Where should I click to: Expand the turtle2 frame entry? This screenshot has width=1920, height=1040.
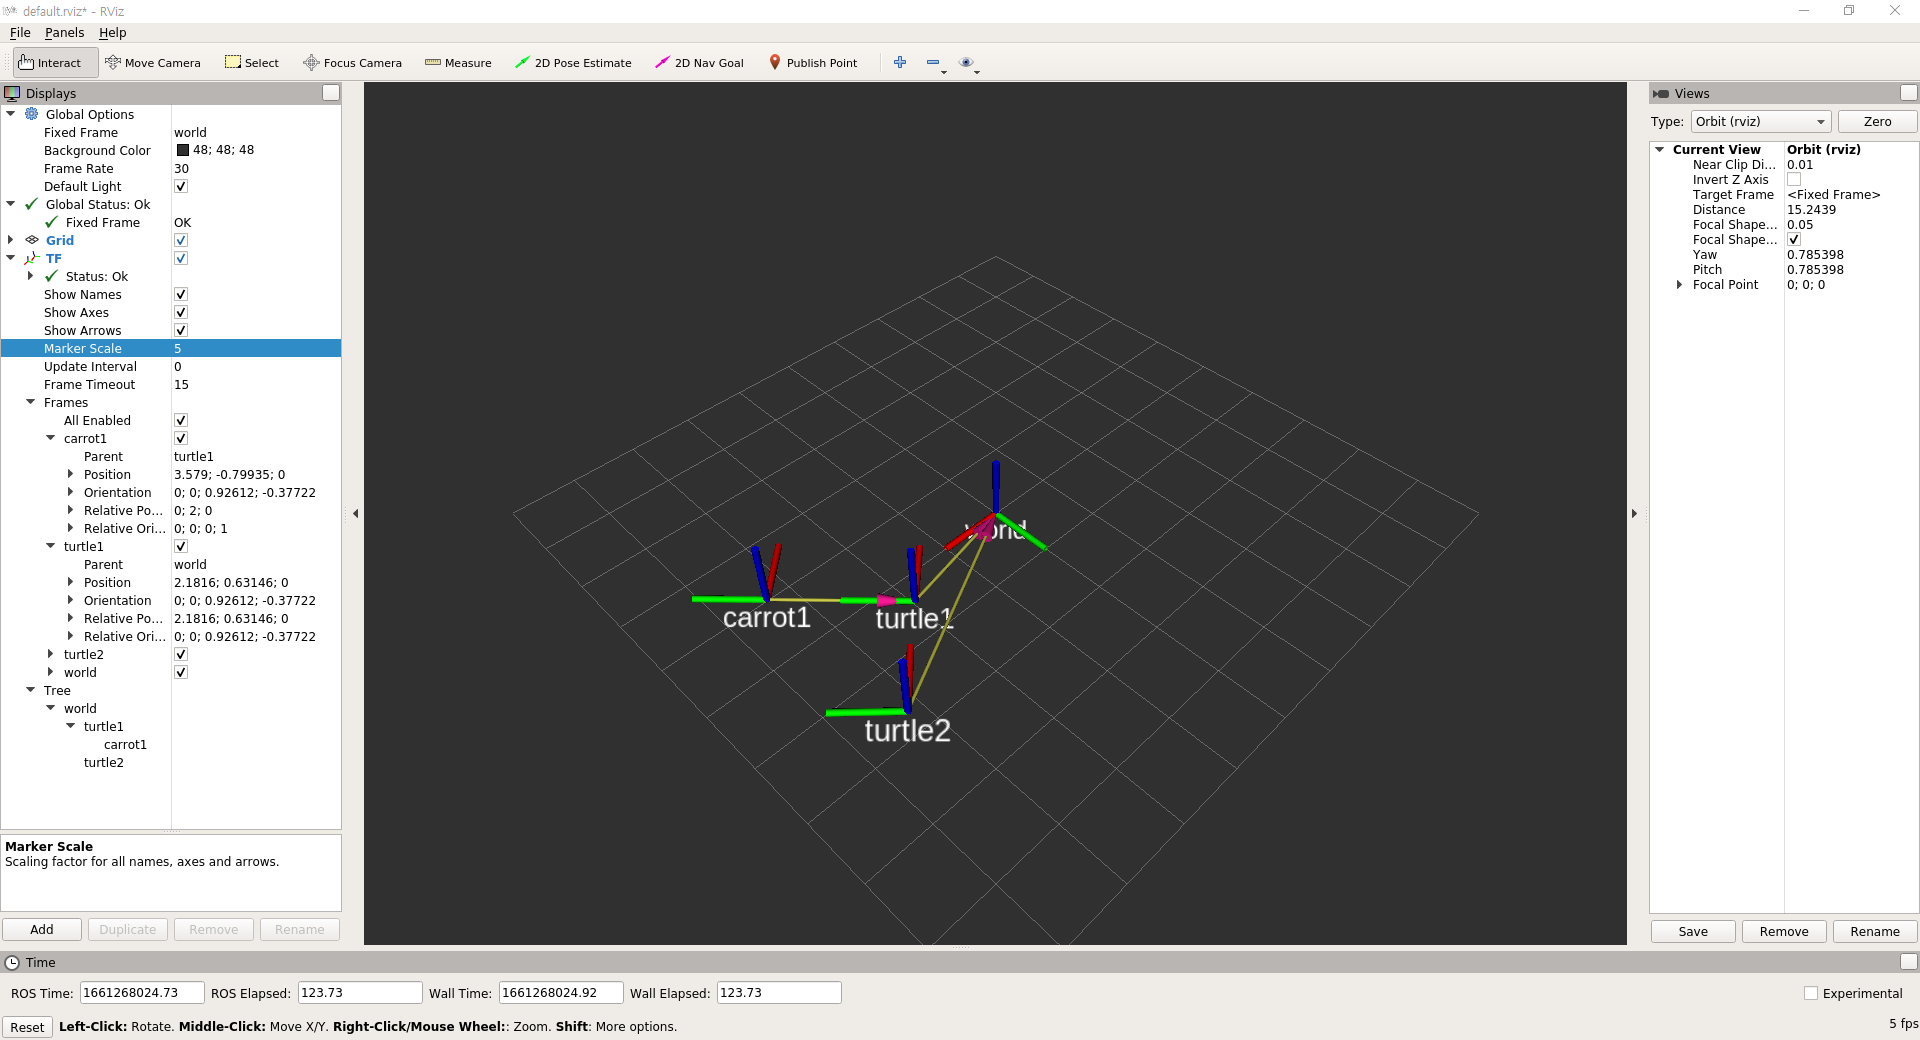pos(51,654)
